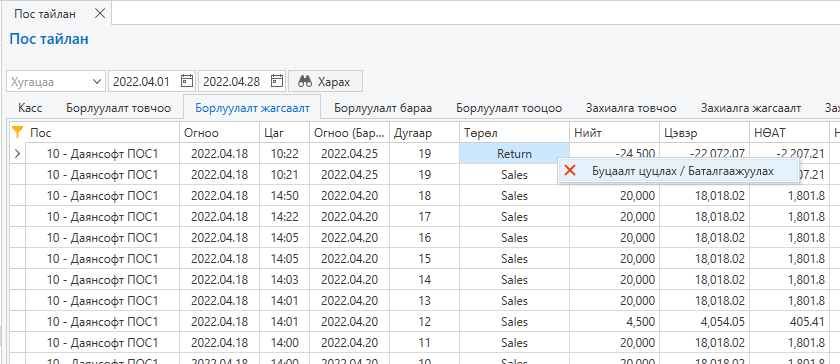Viewport: 840px width, 364px height.
Task: Switch to the Касс tab
Action: click(30, 108)
